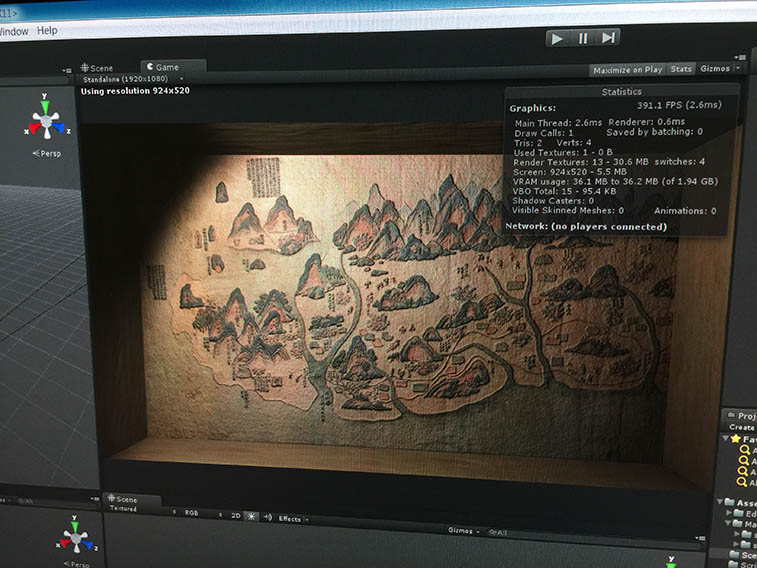The image size is (757, 568).
Task: Click the 391.1 FPS readout
Action: point(679,105)
